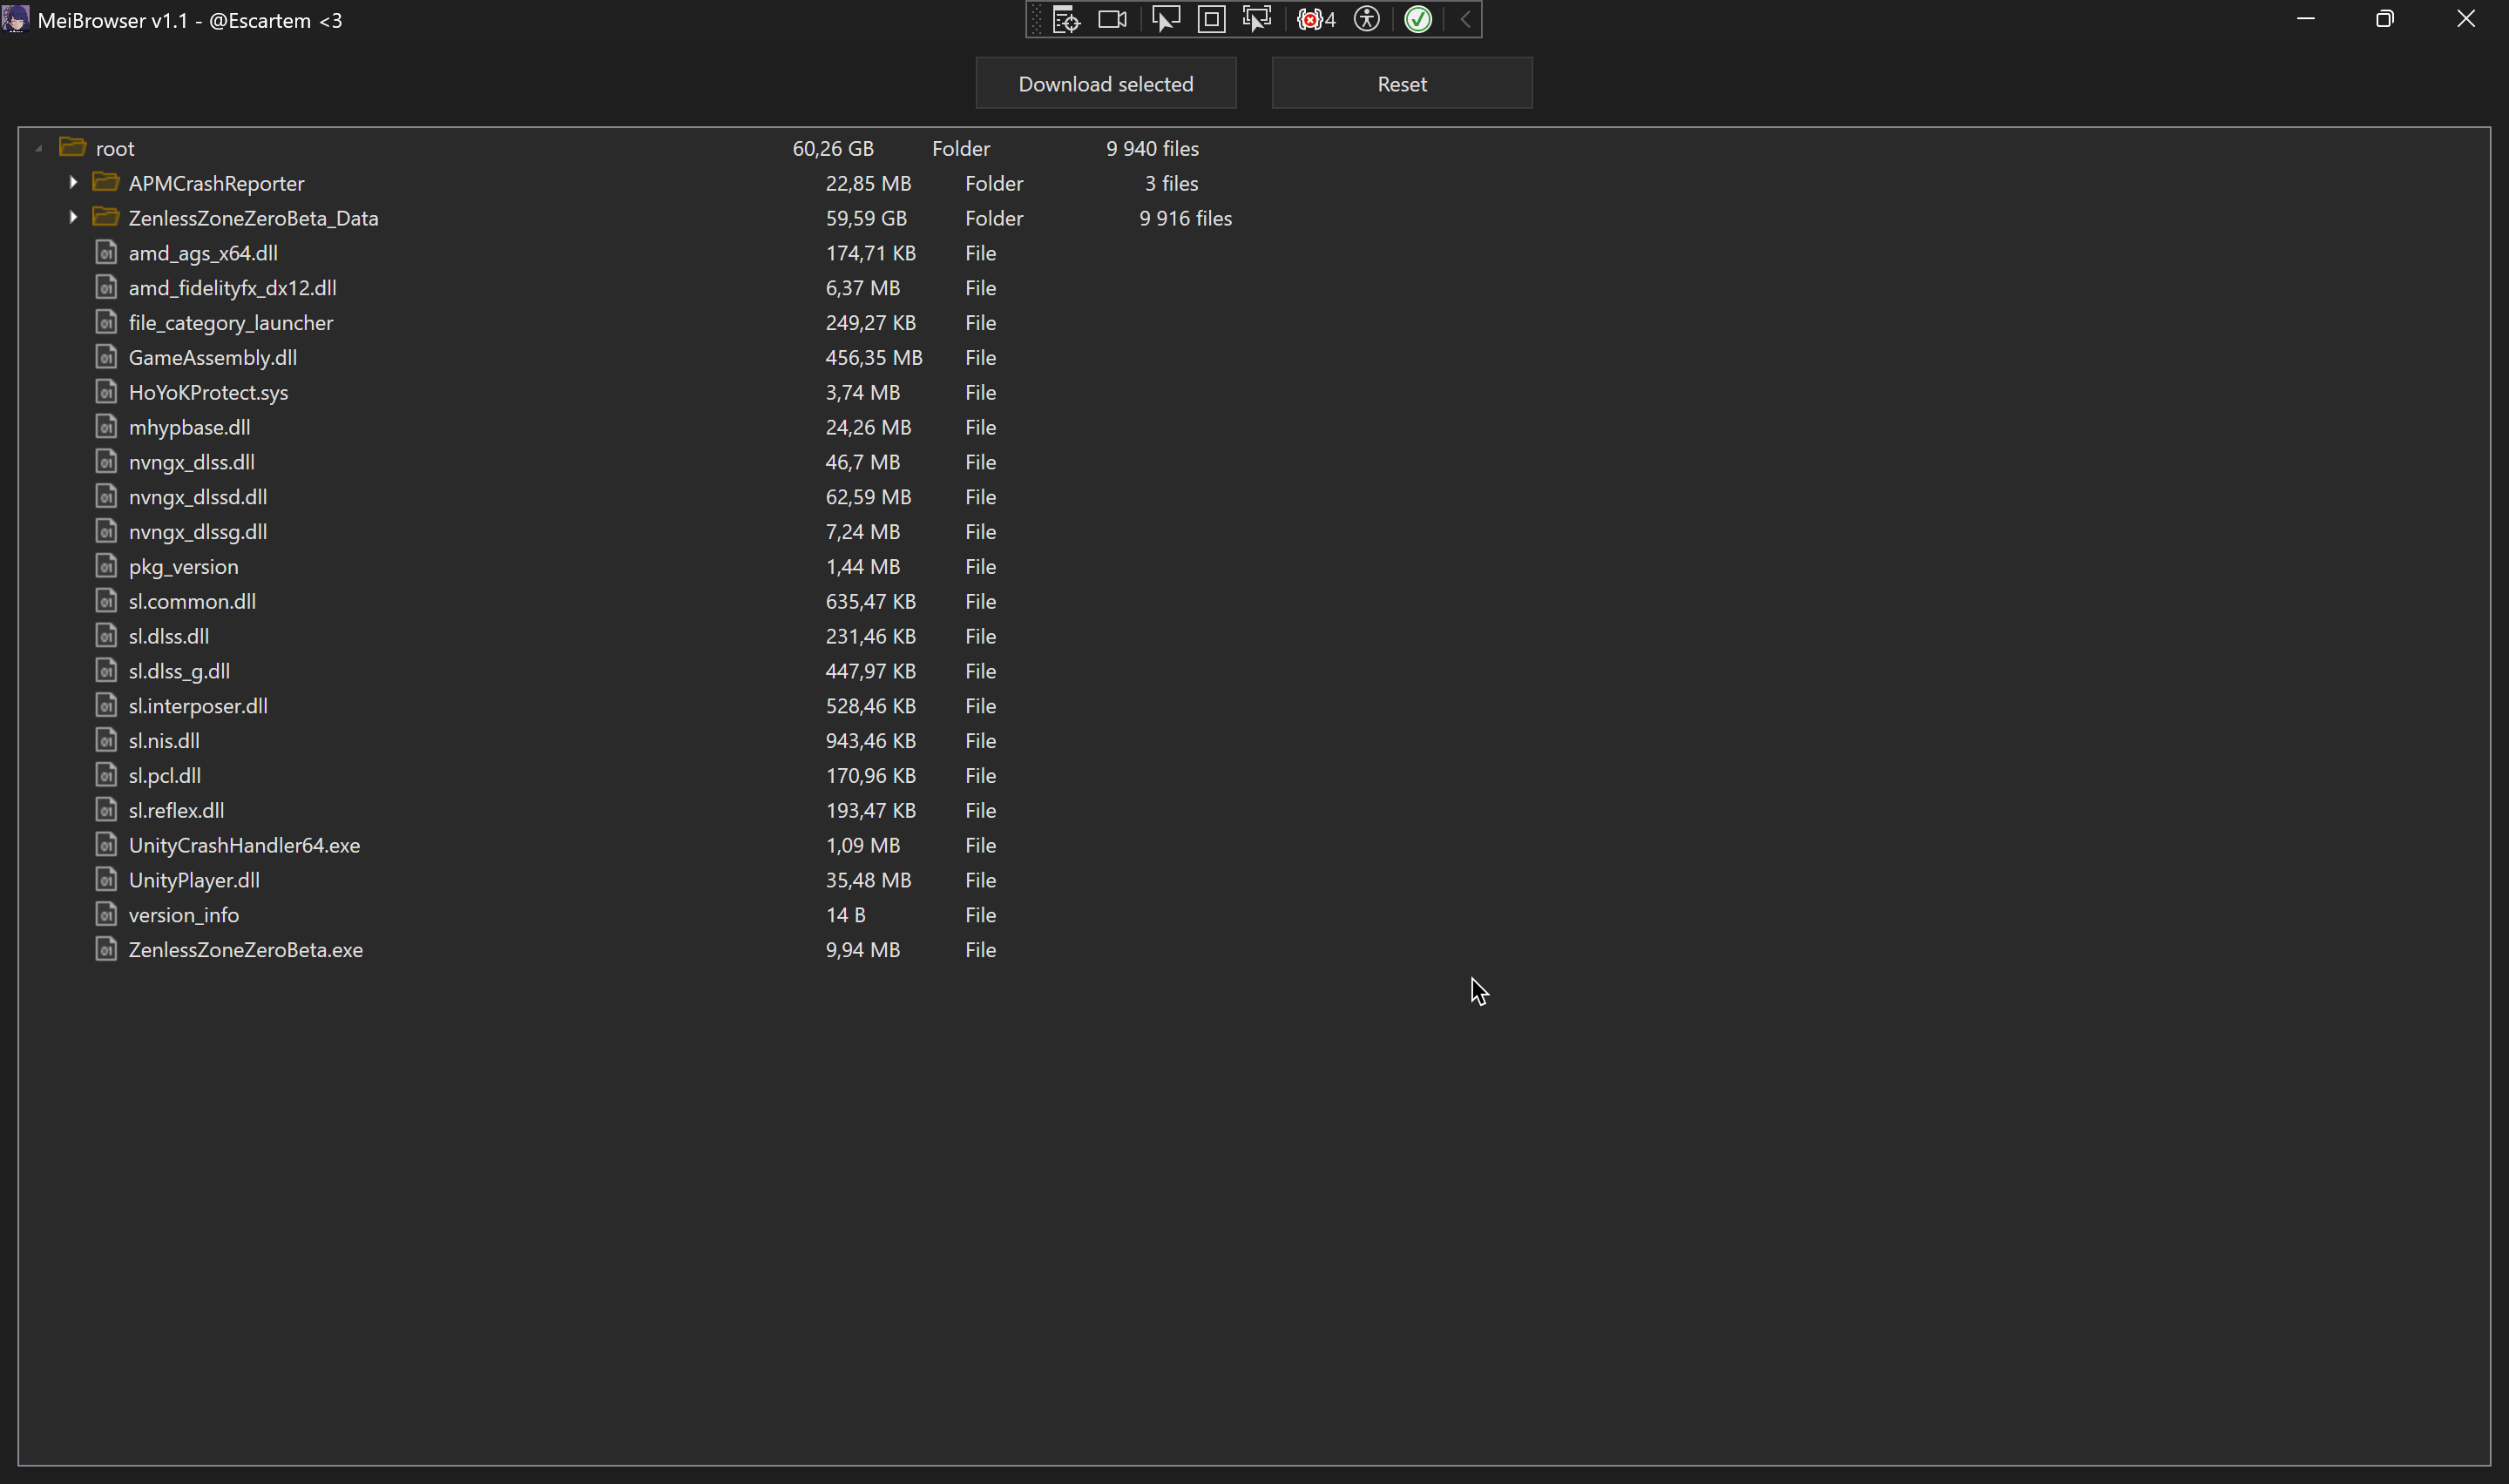Image resolution: width=2509 pixels, height=1484 pixels.
Task: Click the file icon beside UnityPlayer.dll
Action: click(106, 879)
